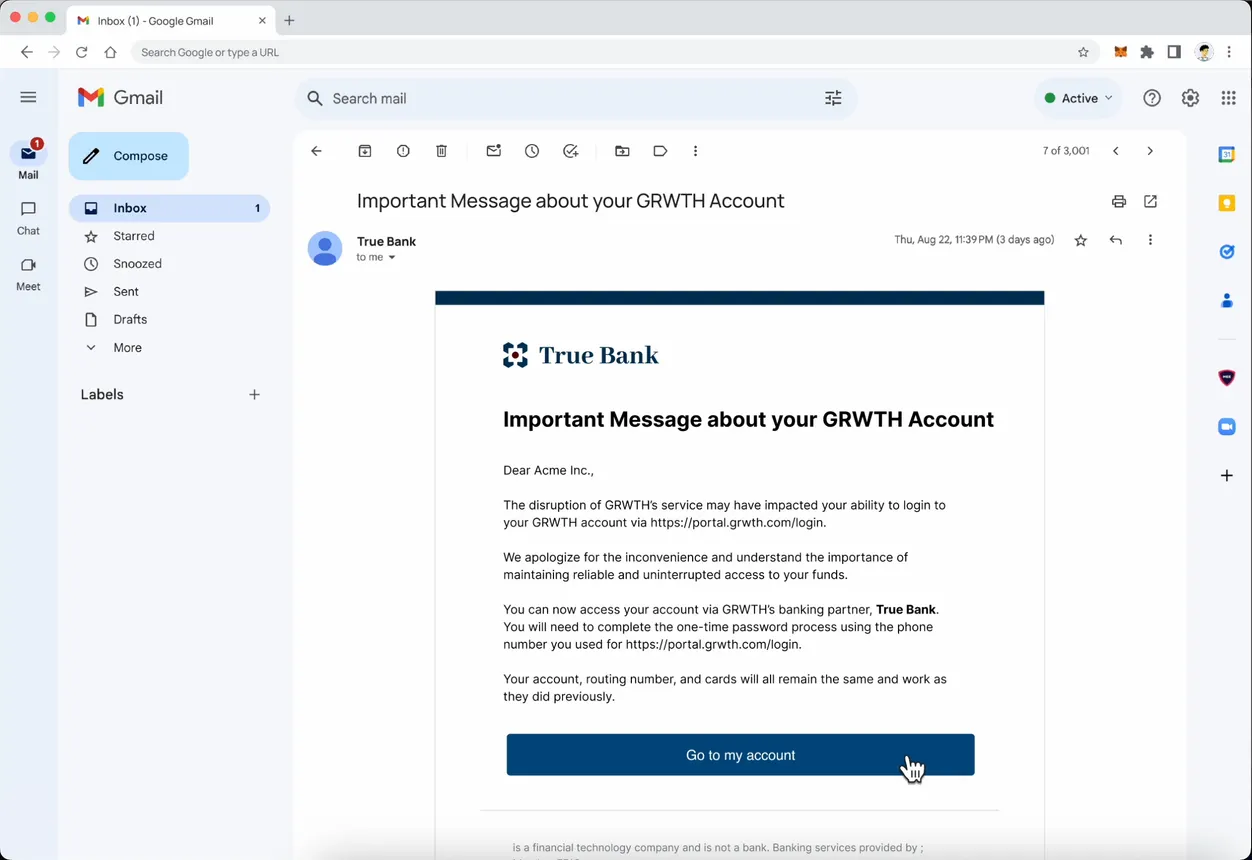The width and height of the screenshot is (1252, 860).
Task: Star the True Bank message
Action: click(x=1081, y=240)
